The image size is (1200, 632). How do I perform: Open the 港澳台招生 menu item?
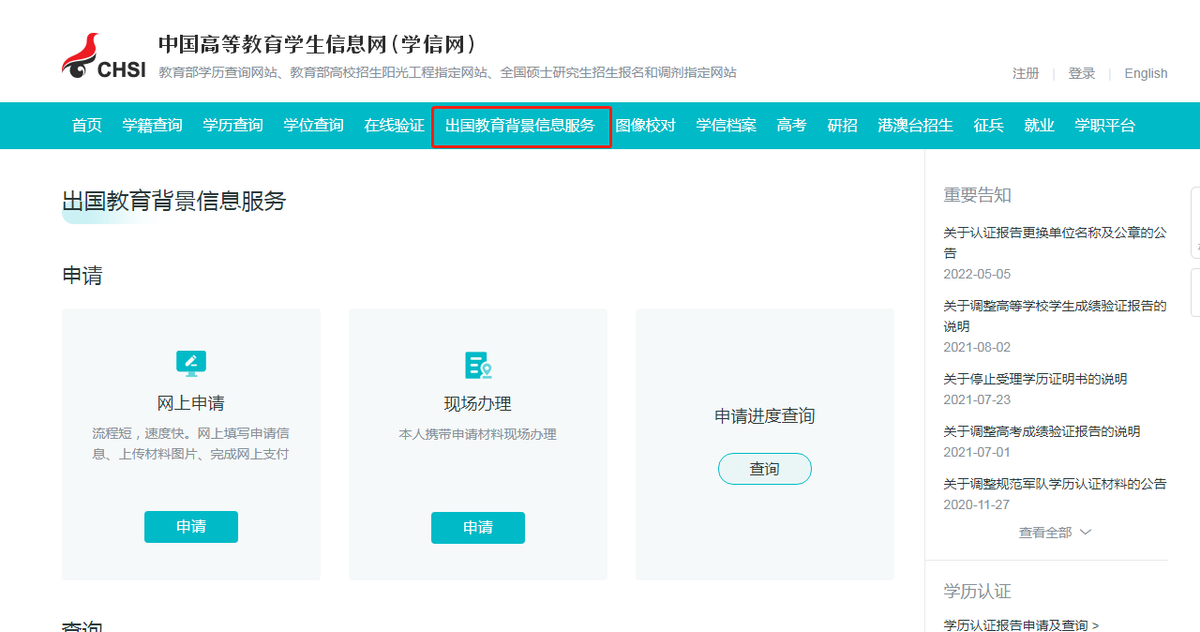point(915,125)
